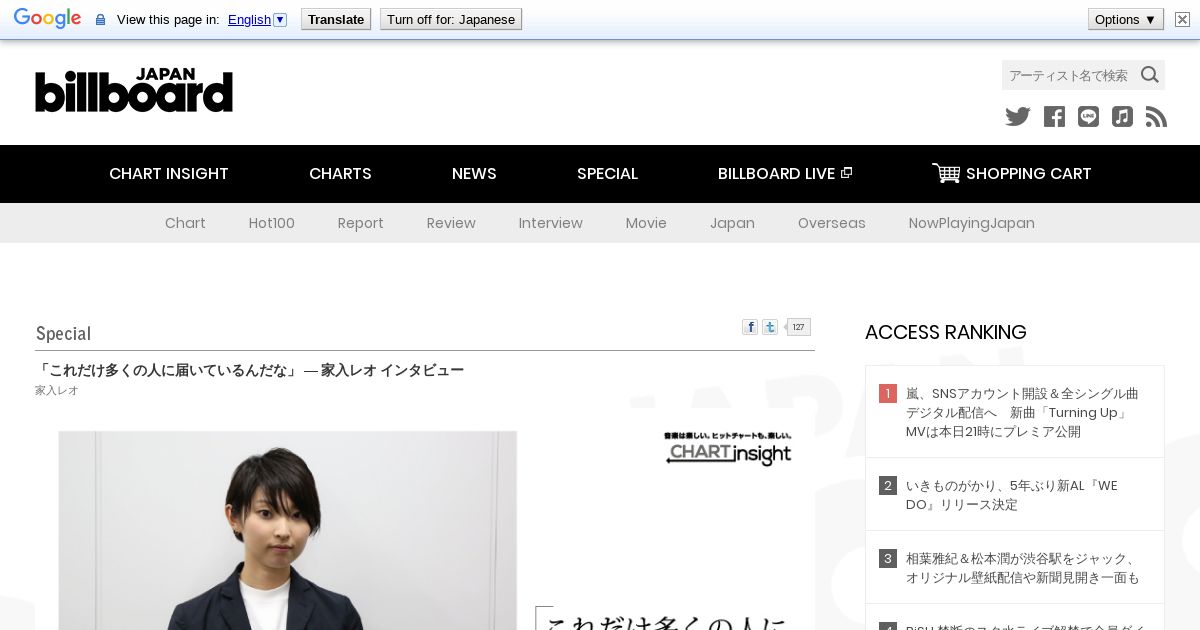Image resolution: width=1200 pixels, height=630 pixels.
Task: Open ranking 3 article about 相葉雅紀＆松本潤
Action: pos(1022,568)
